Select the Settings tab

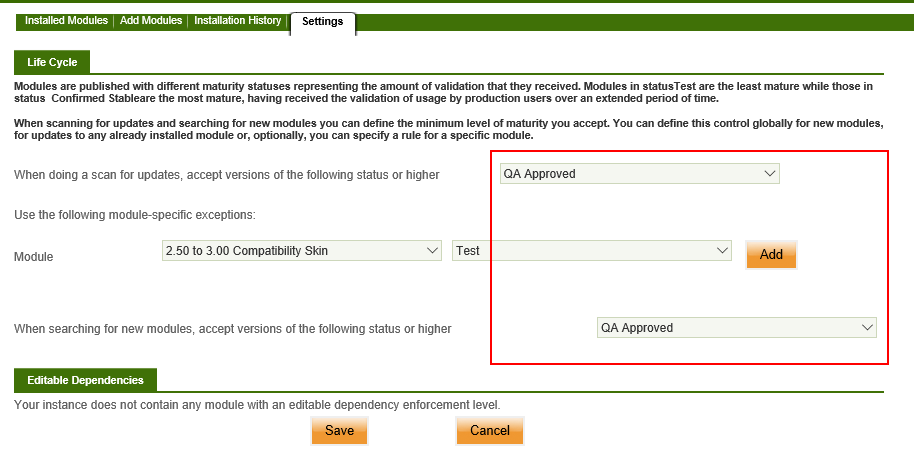point(322,21)
